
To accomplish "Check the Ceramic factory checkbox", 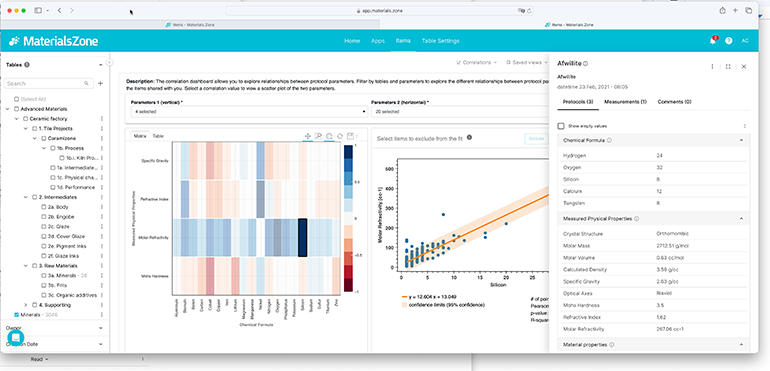I will pyautogui.click(x=25, y=119).
